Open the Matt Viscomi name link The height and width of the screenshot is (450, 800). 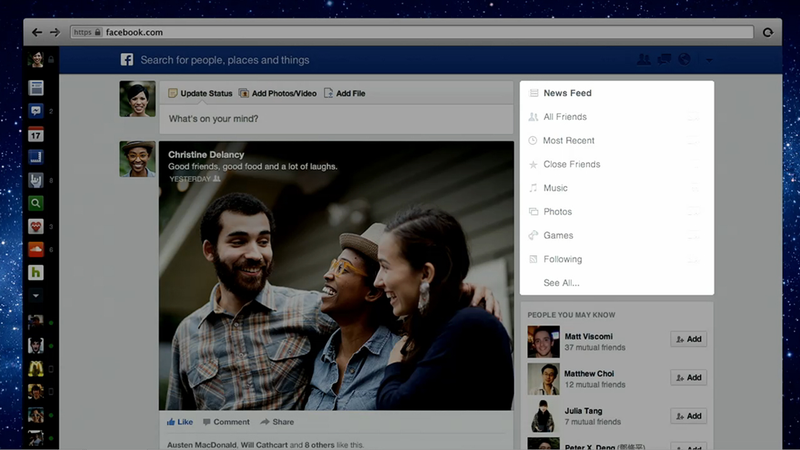[x=588, y=337]
